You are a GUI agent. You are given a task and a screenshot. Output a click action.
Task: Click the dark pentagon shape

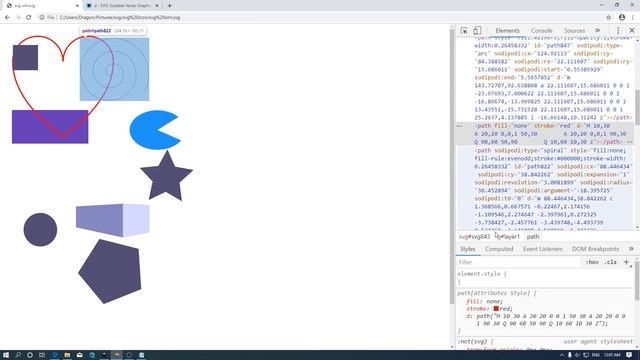point(110,272)
